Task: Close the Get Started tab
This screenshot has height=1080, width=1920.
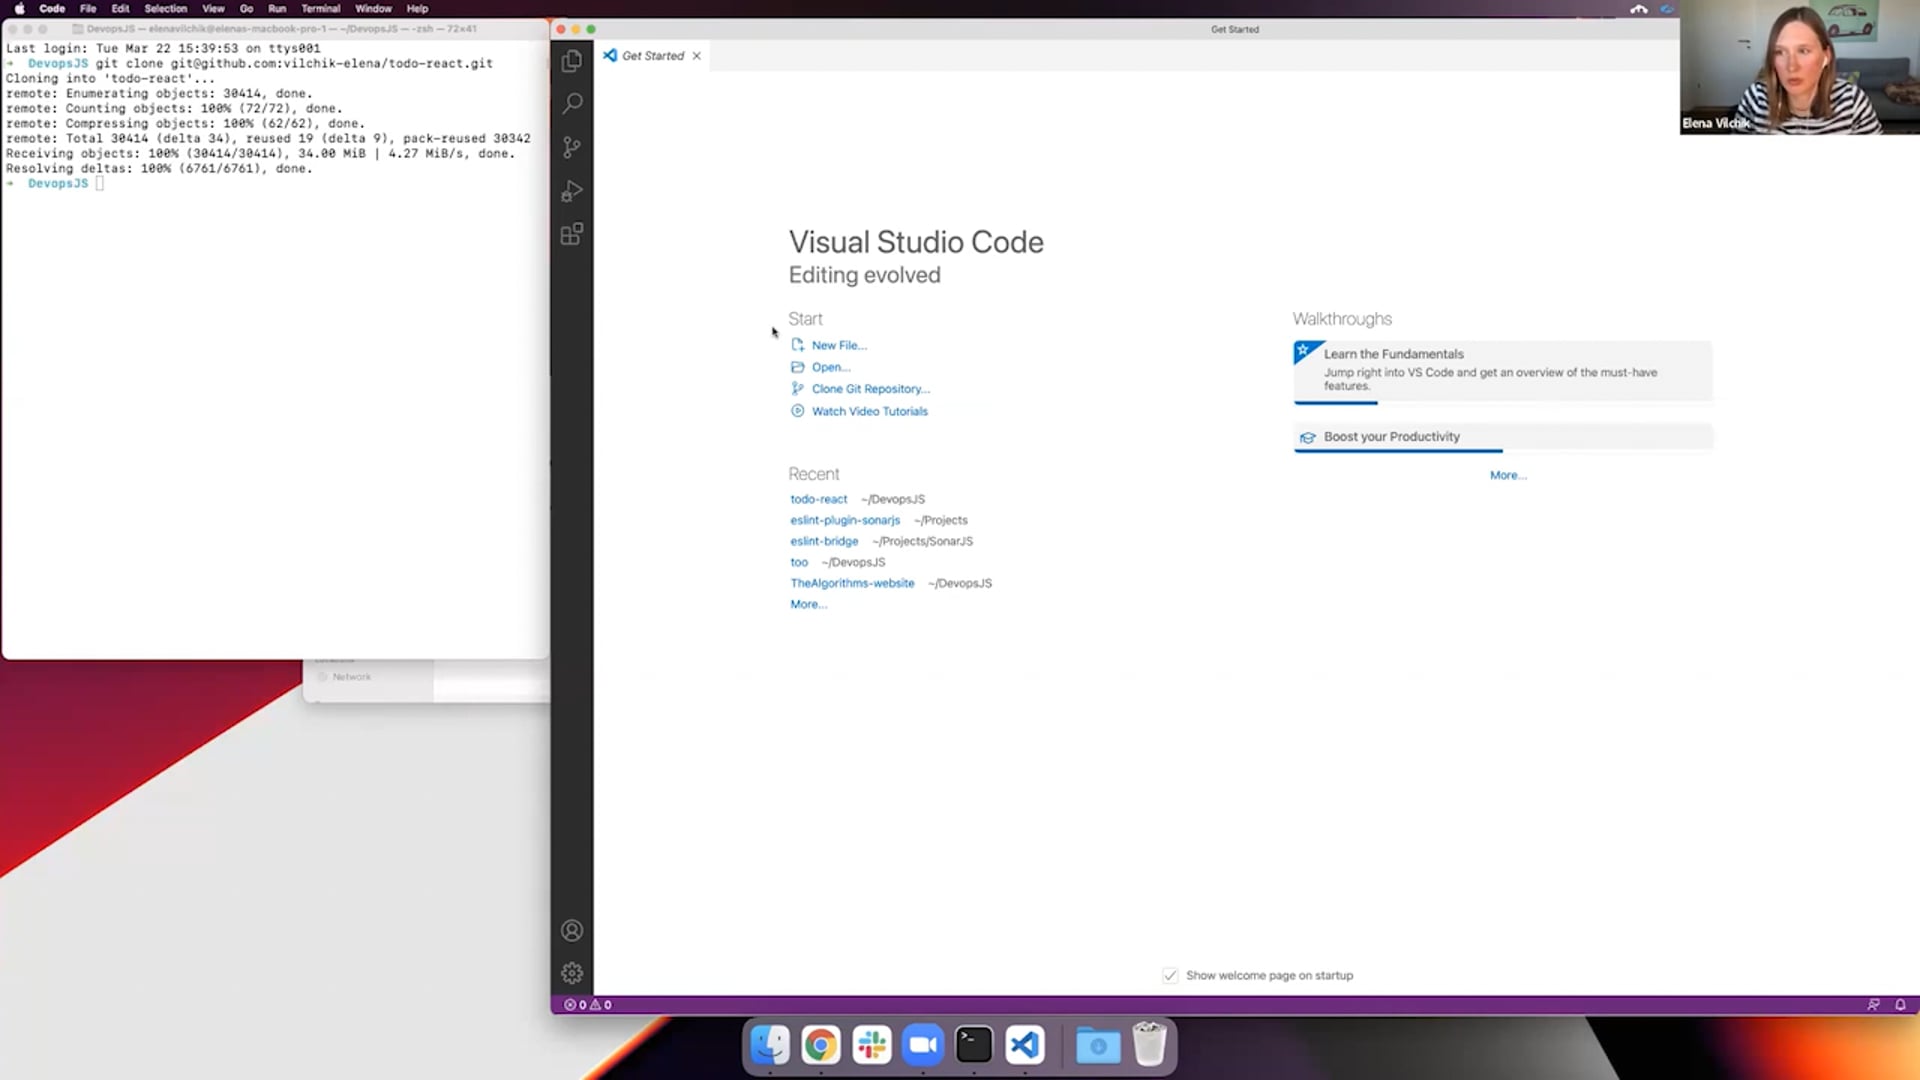Action: point(697,56)
